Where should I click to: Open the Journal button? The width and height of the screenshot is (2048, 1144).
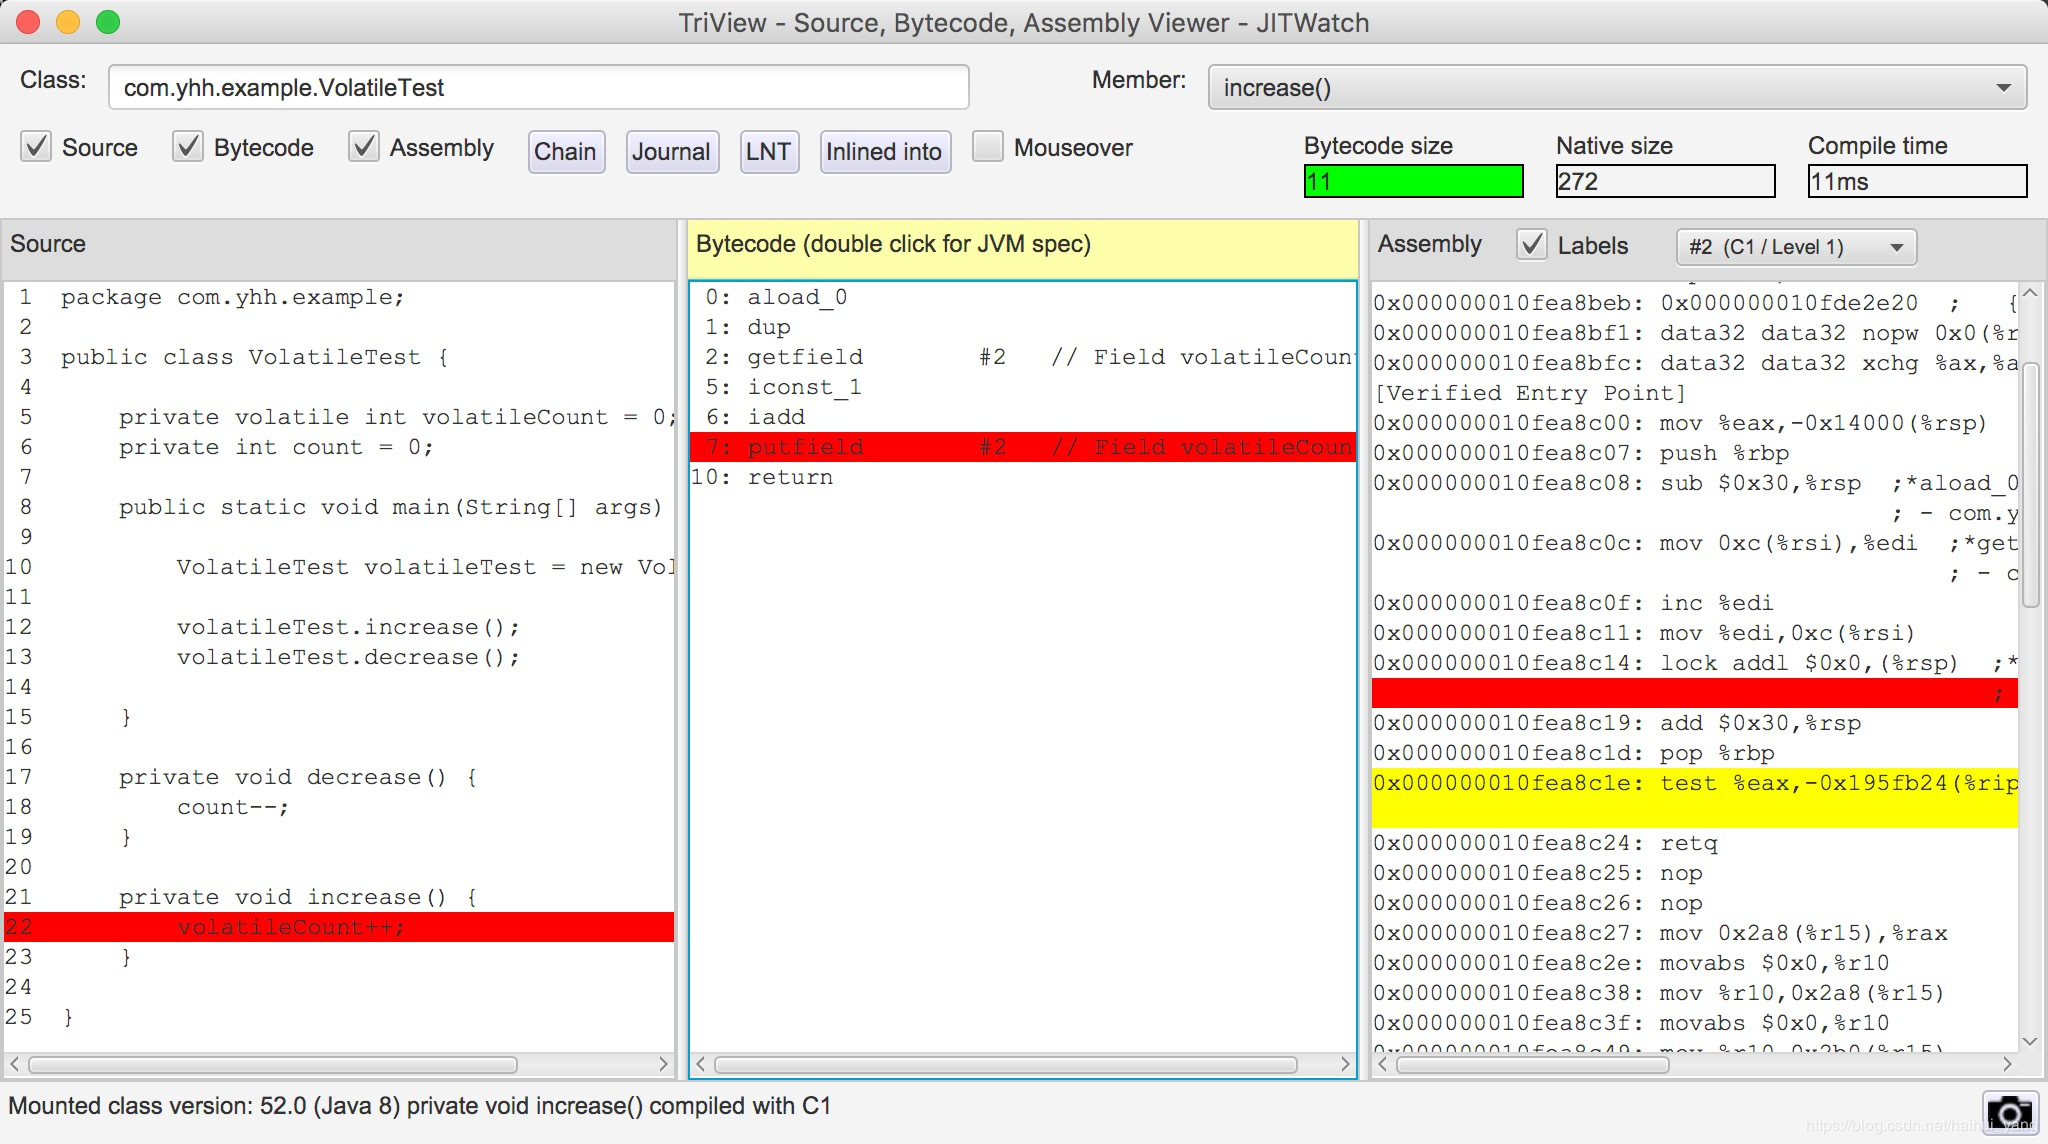click(x=671, y=152)
